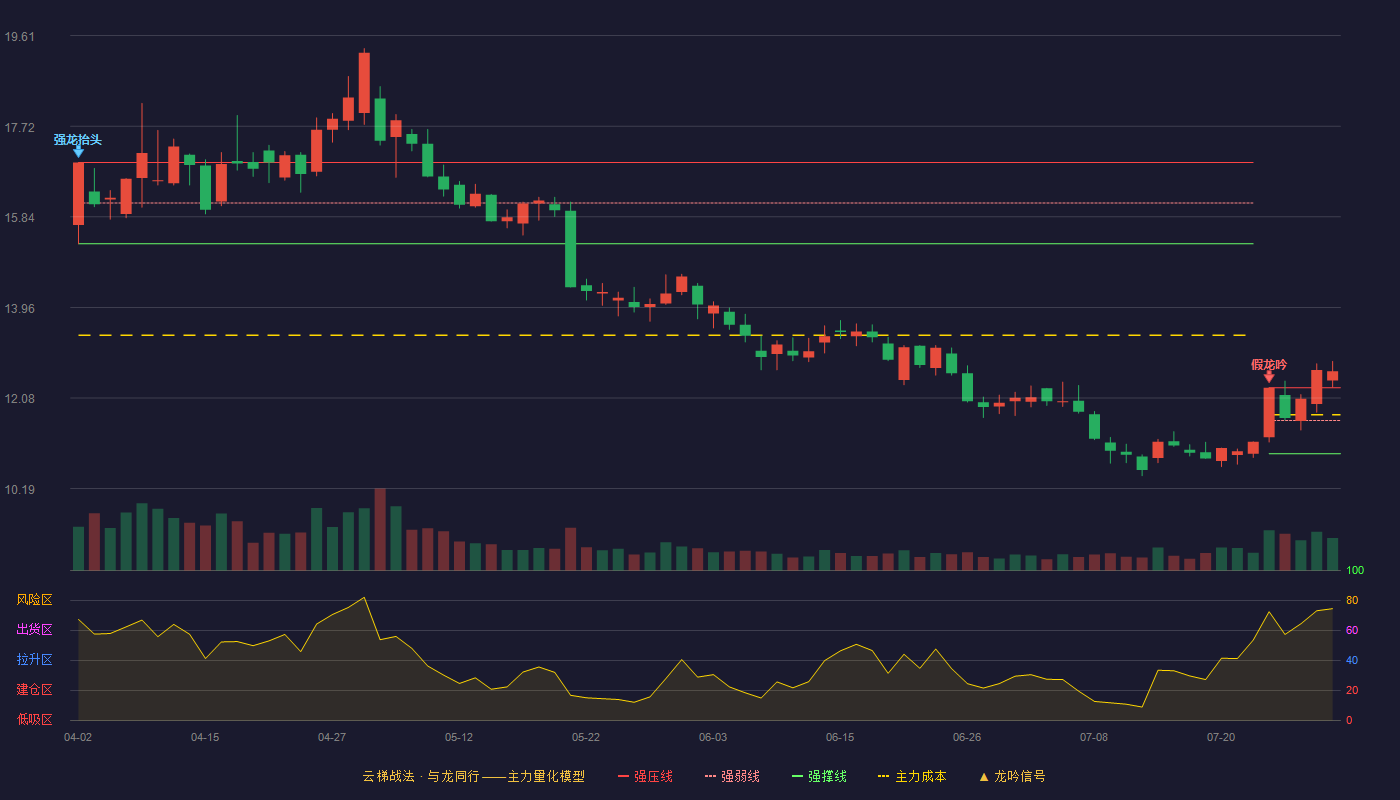Toggle the 强压线 legend entry
This screenshot has height=800, width=1400.
pyautogui.click(x=645, y=777)
